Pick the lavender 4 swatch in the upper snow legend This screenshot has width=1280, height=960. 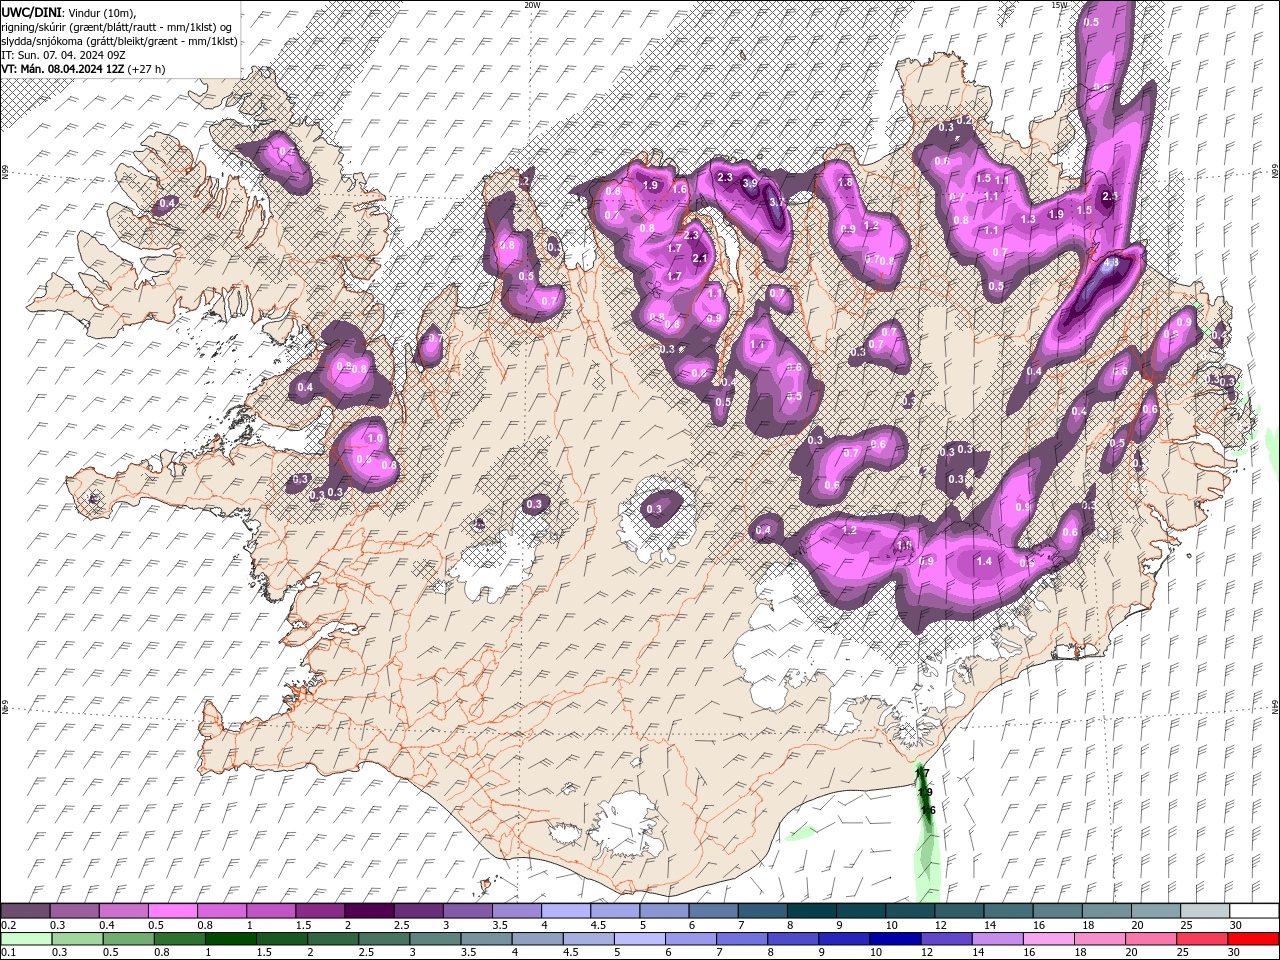tap(566, 911)
